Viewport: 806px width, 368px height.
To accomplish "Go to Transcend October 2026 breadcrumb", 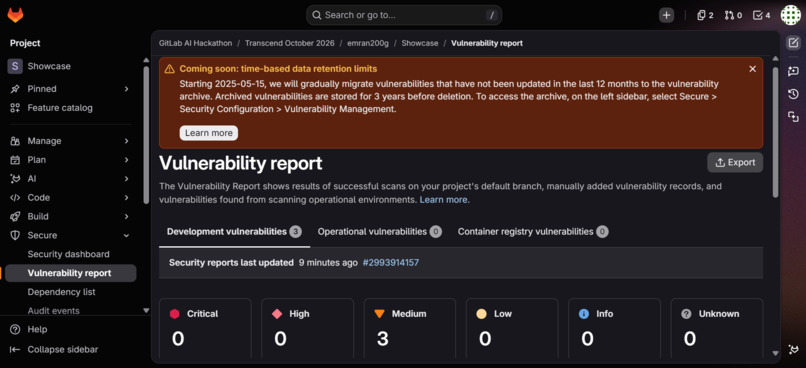I will (289, 43).
